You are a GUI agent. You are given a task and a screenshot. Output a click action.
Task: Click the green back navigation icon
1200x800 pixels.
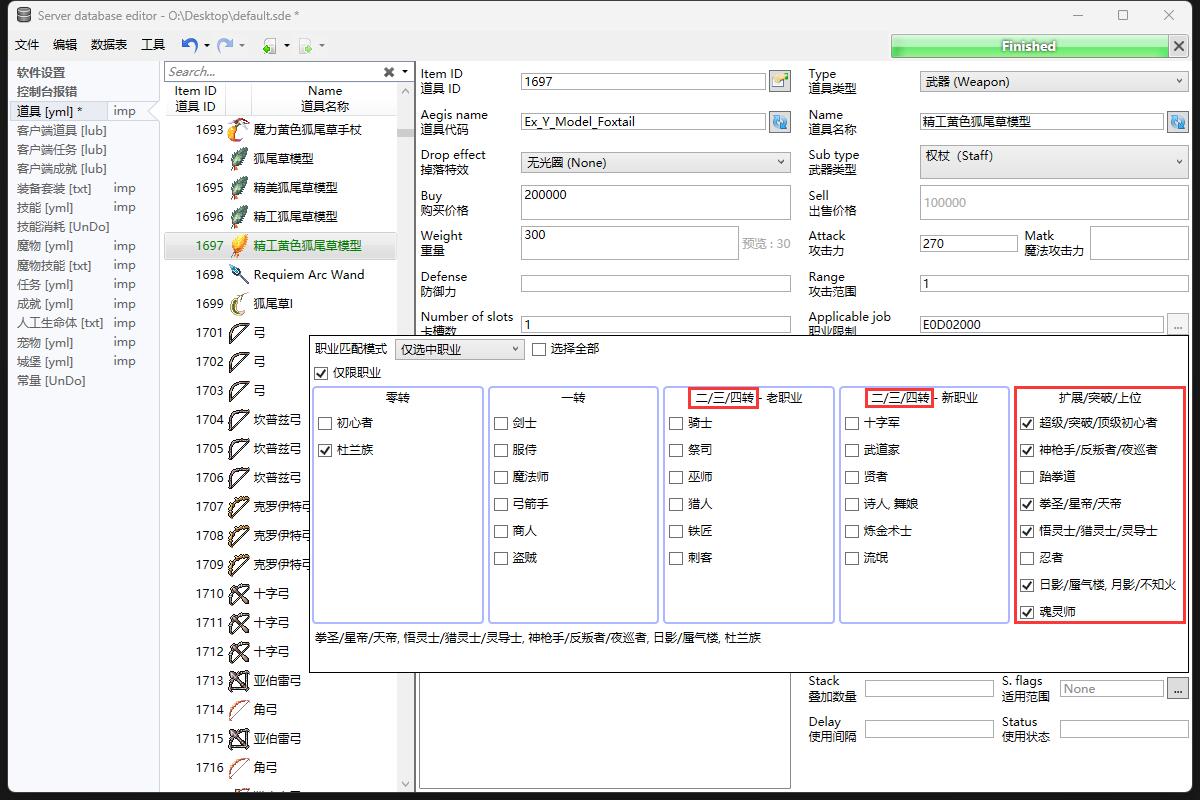point(269,46)
